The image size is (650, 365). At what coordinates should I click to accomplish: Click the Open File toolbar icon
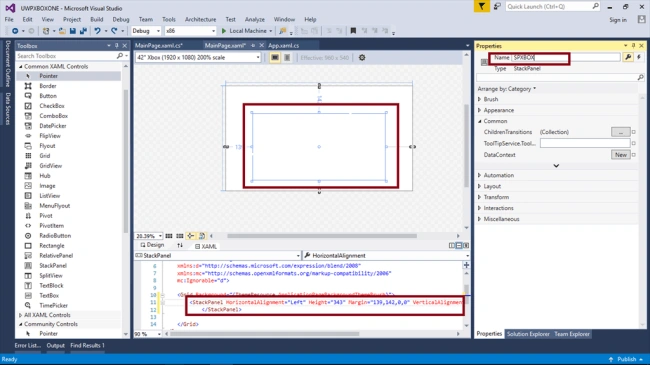[62, 31]
